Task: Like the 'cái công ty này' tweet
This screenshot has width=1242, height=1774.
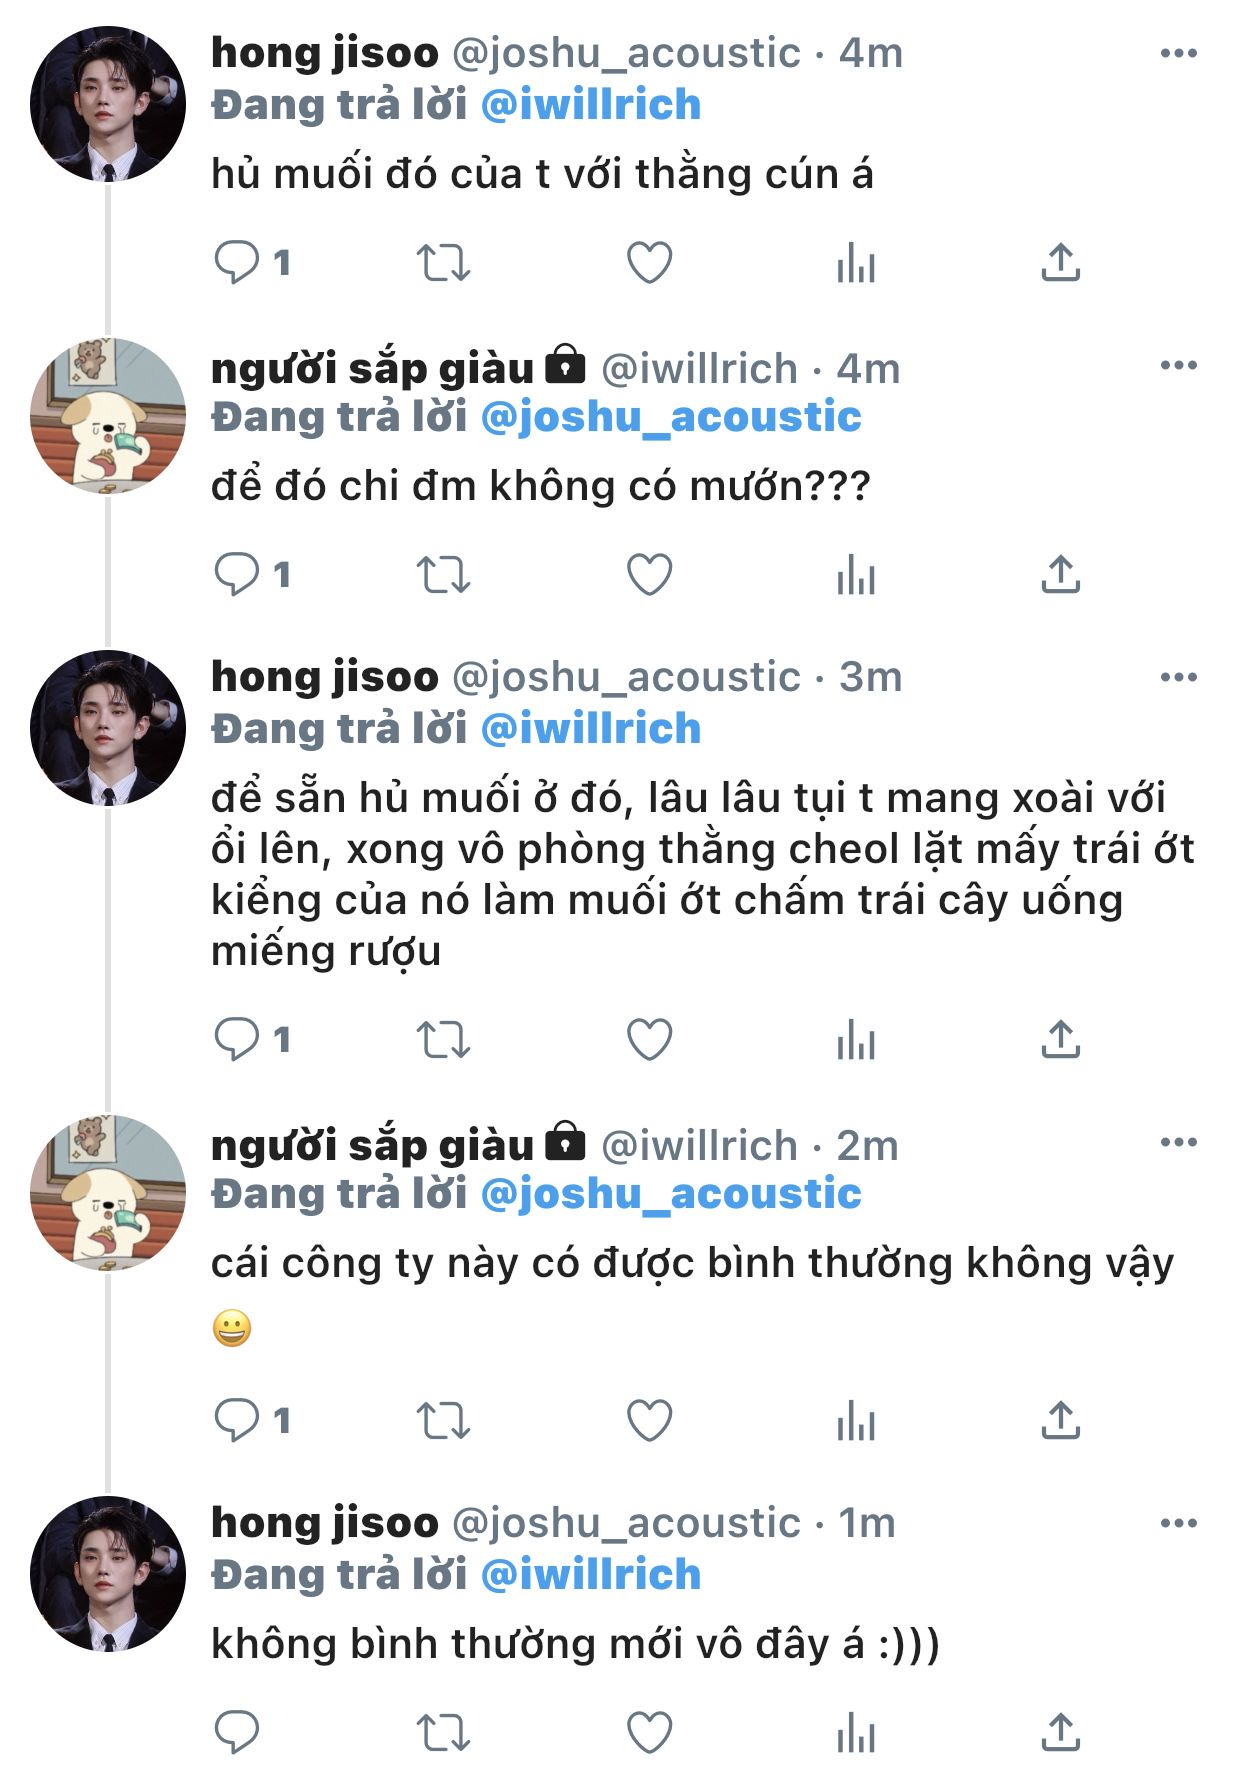Action: 649,1420
